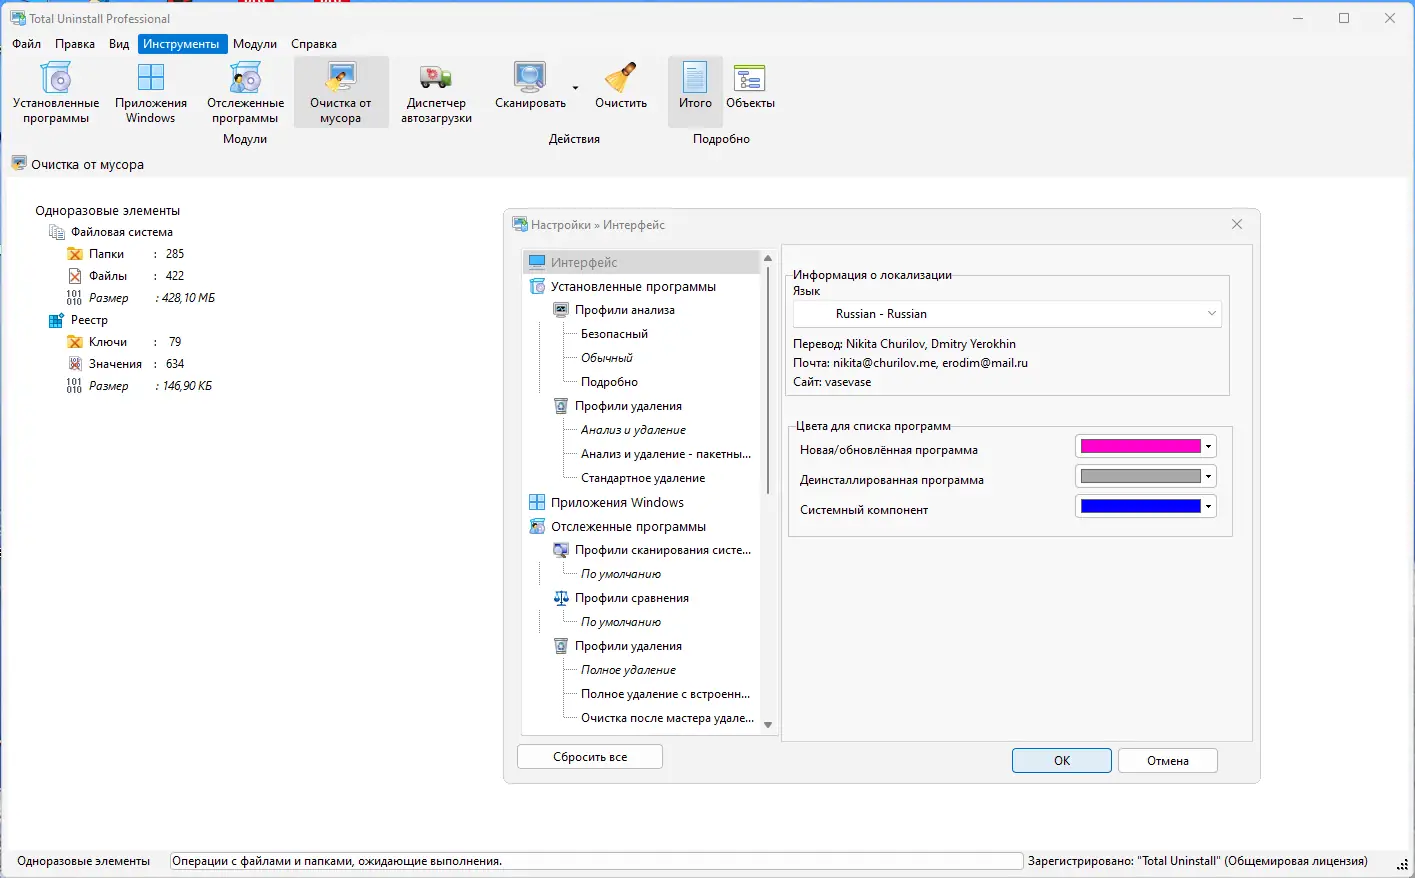
Task: Open the Модули menu
Action: (x=255, y=44)
